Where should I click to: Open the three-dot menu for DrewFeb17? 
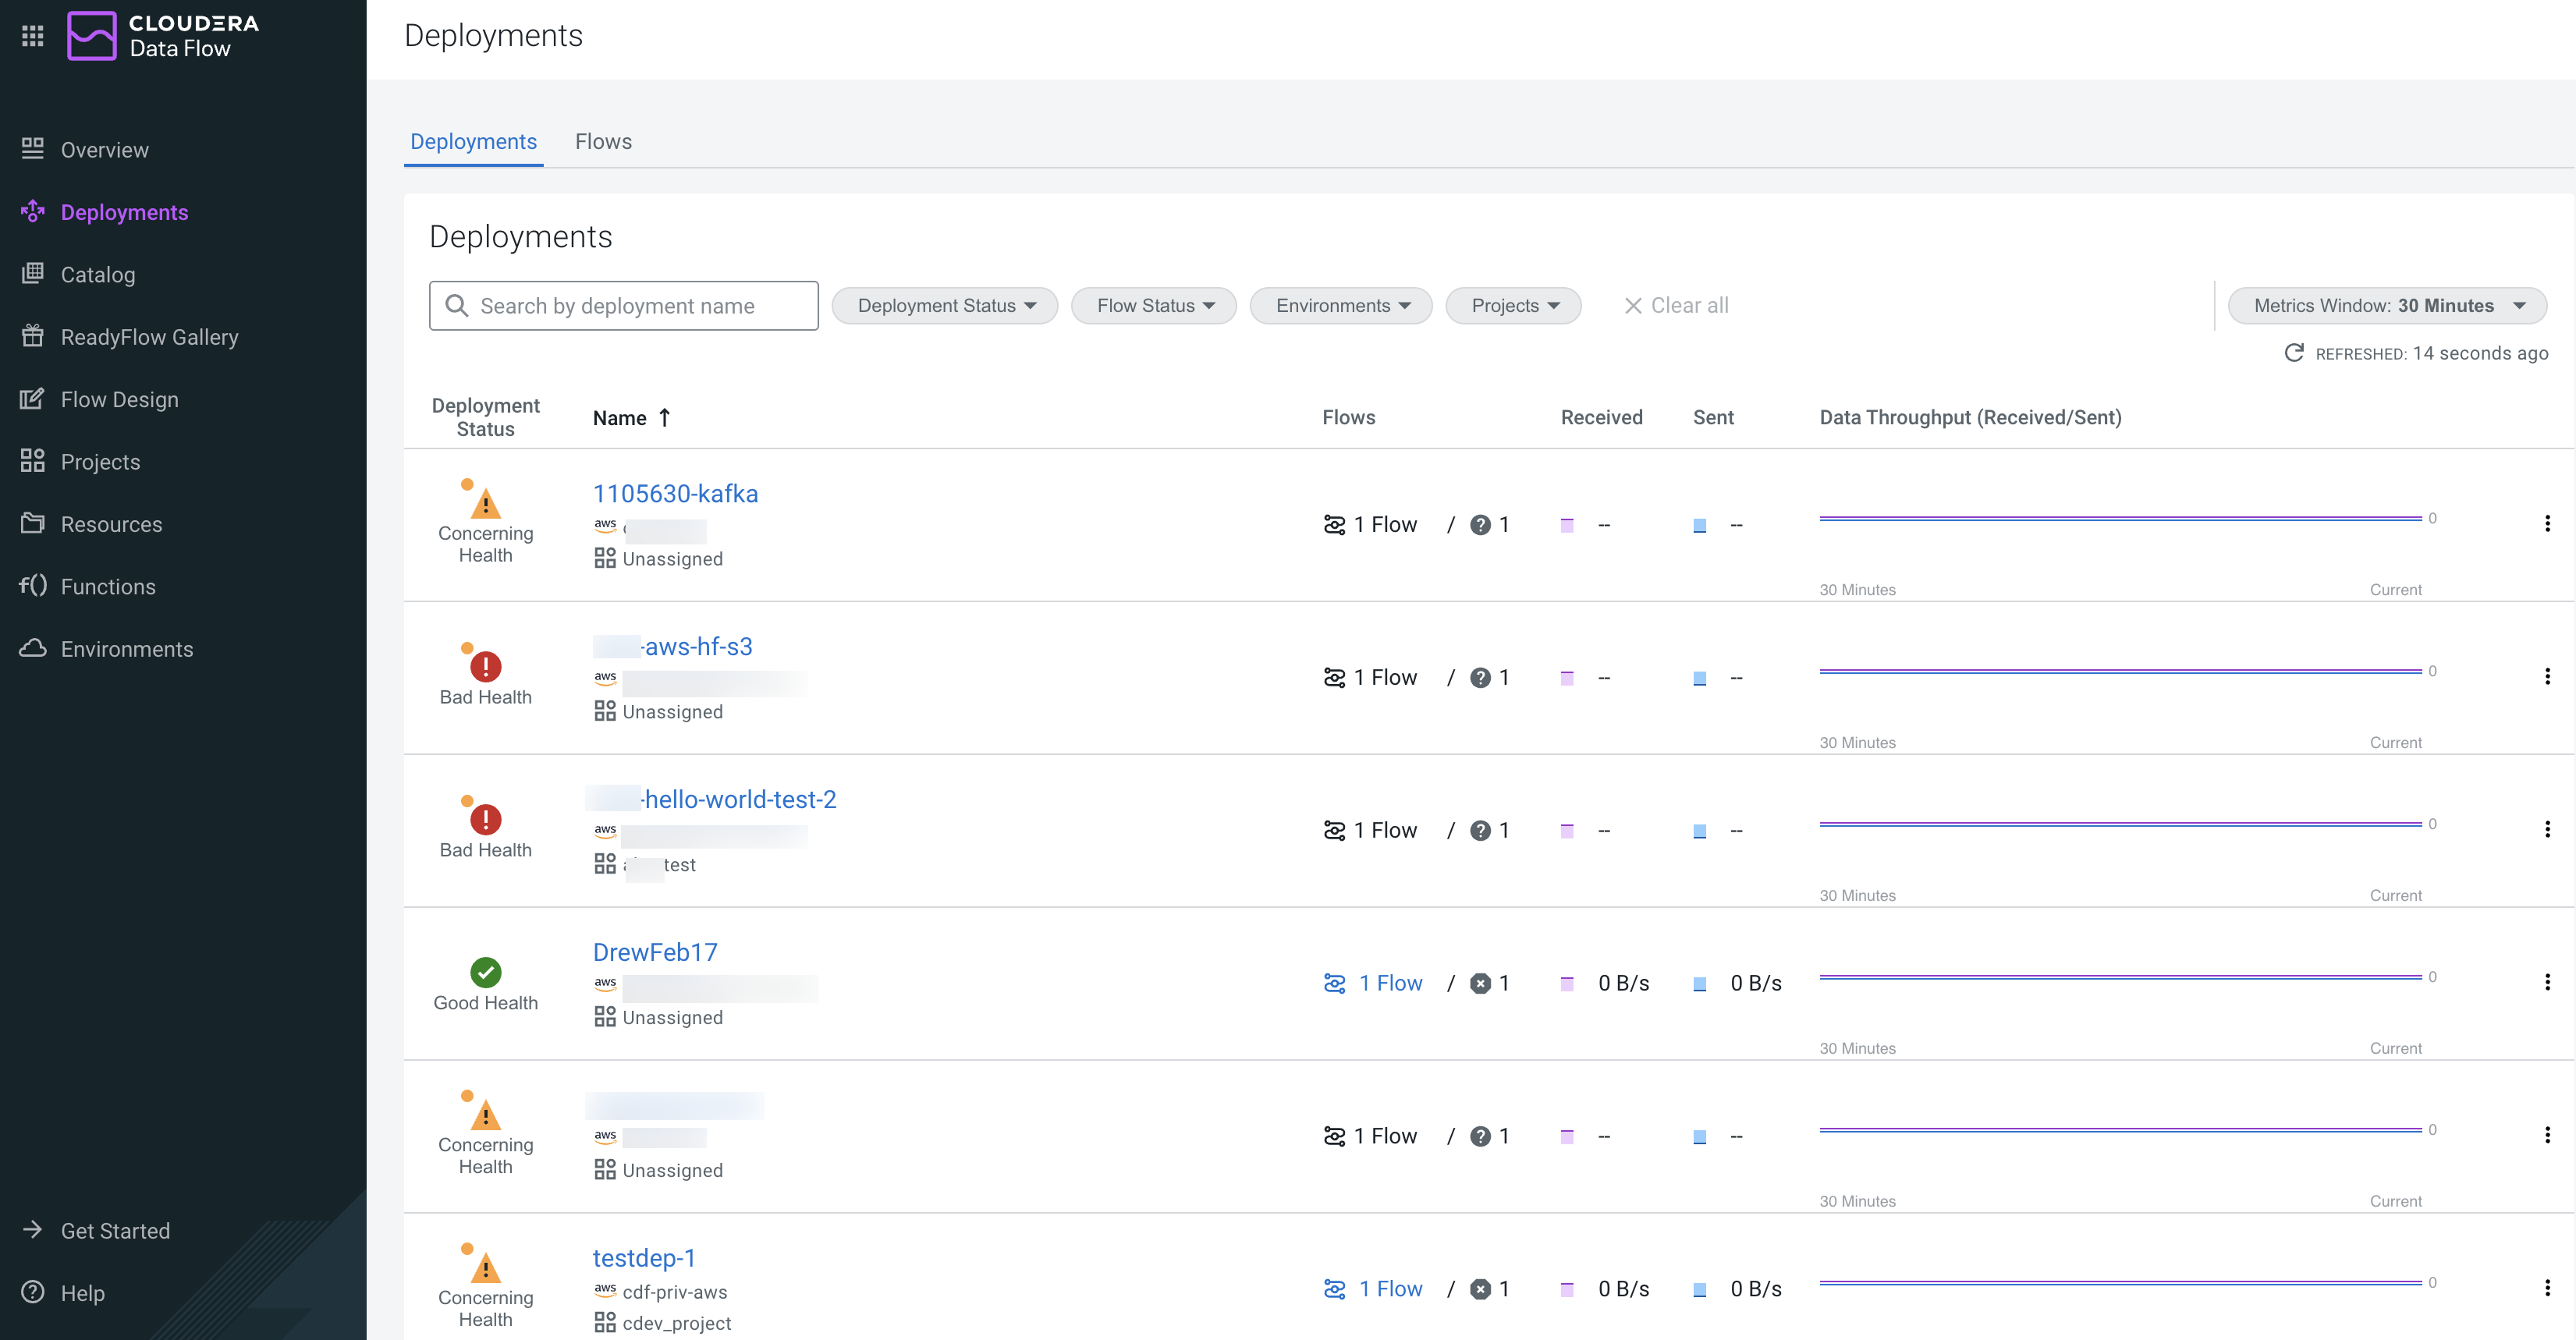(2546, 982)
